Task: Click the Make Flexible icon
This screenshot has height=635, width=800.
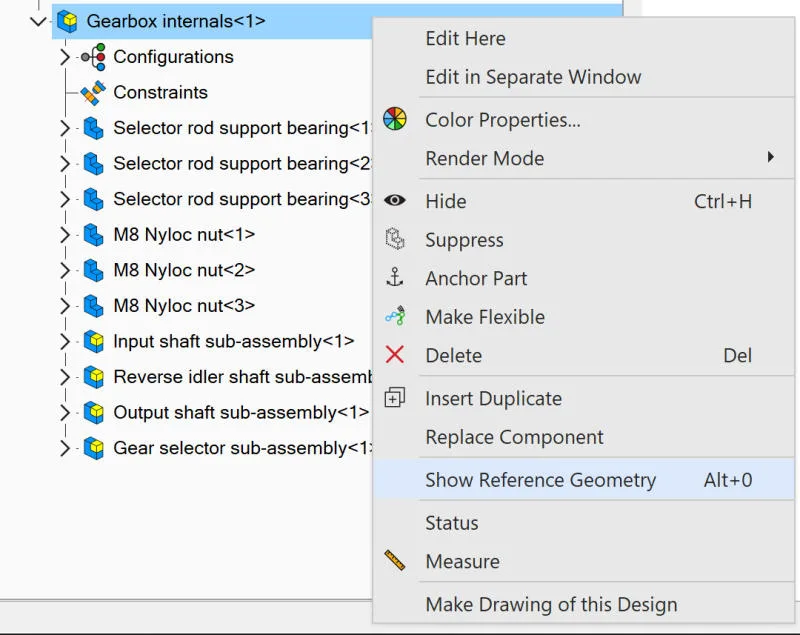Action: [x=395, y=316]
